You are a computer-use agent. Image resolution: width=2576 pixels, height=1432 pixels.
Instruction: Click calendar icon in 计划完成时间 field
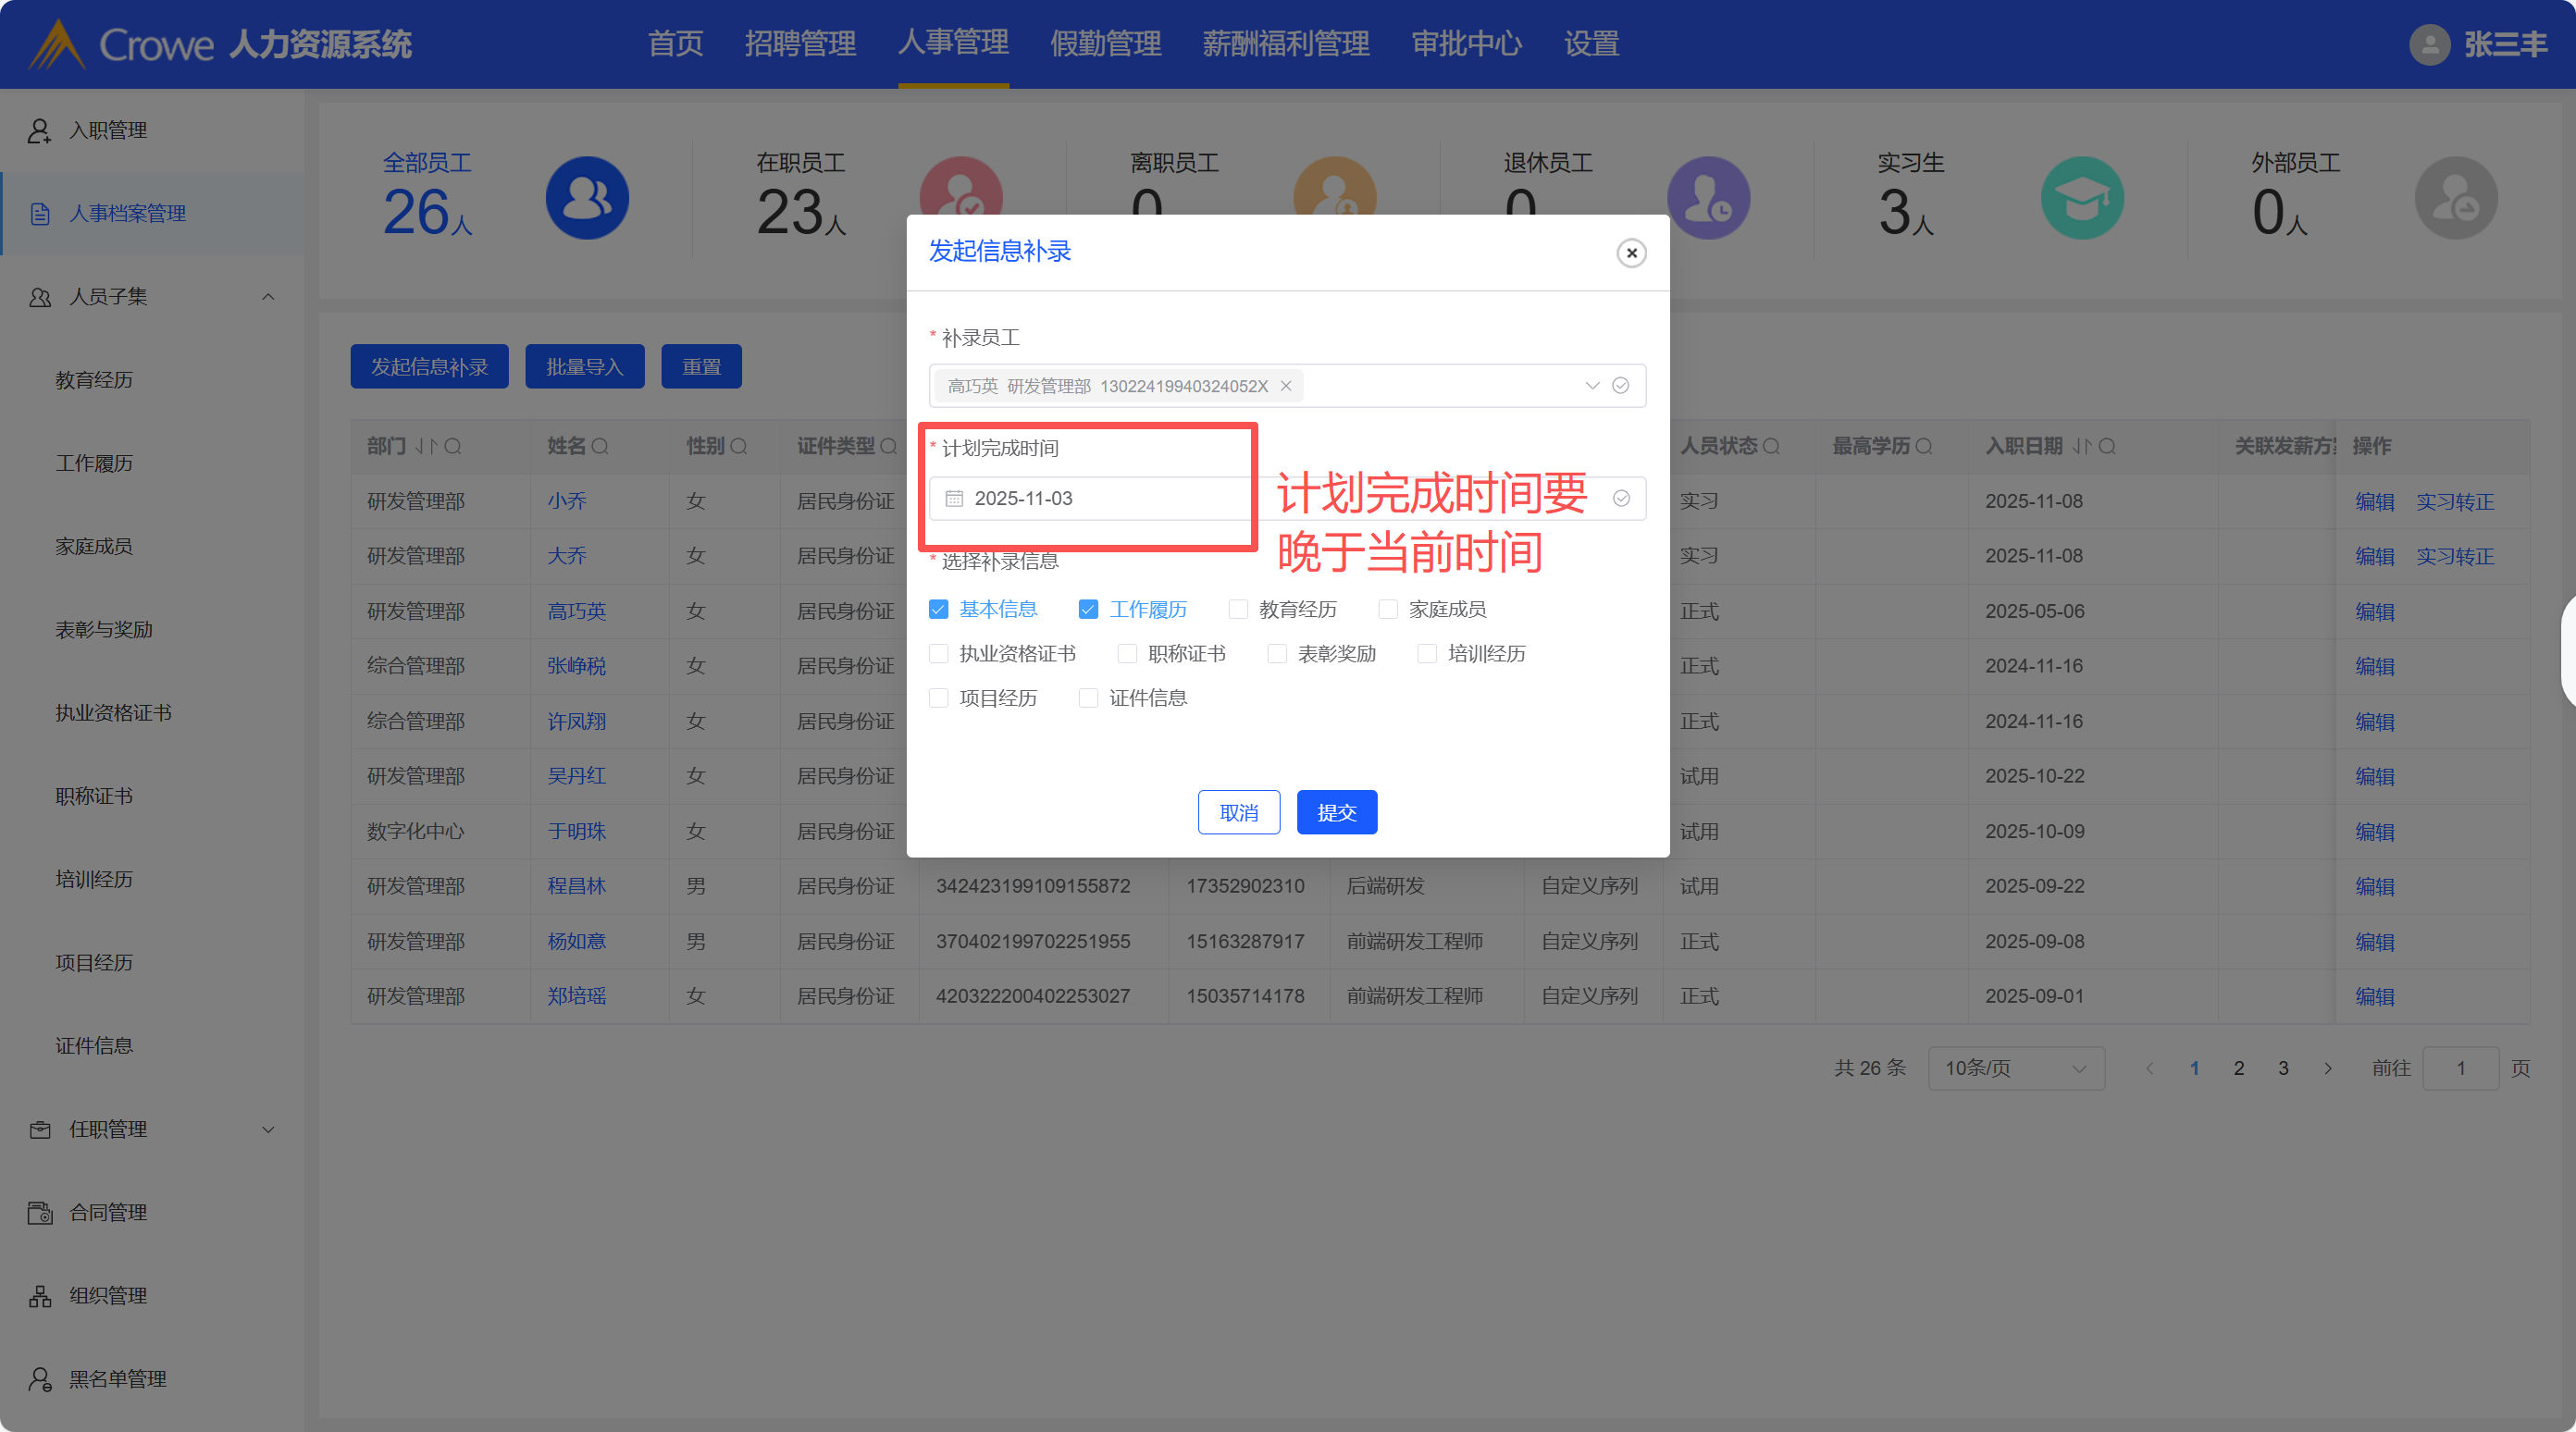954,498
